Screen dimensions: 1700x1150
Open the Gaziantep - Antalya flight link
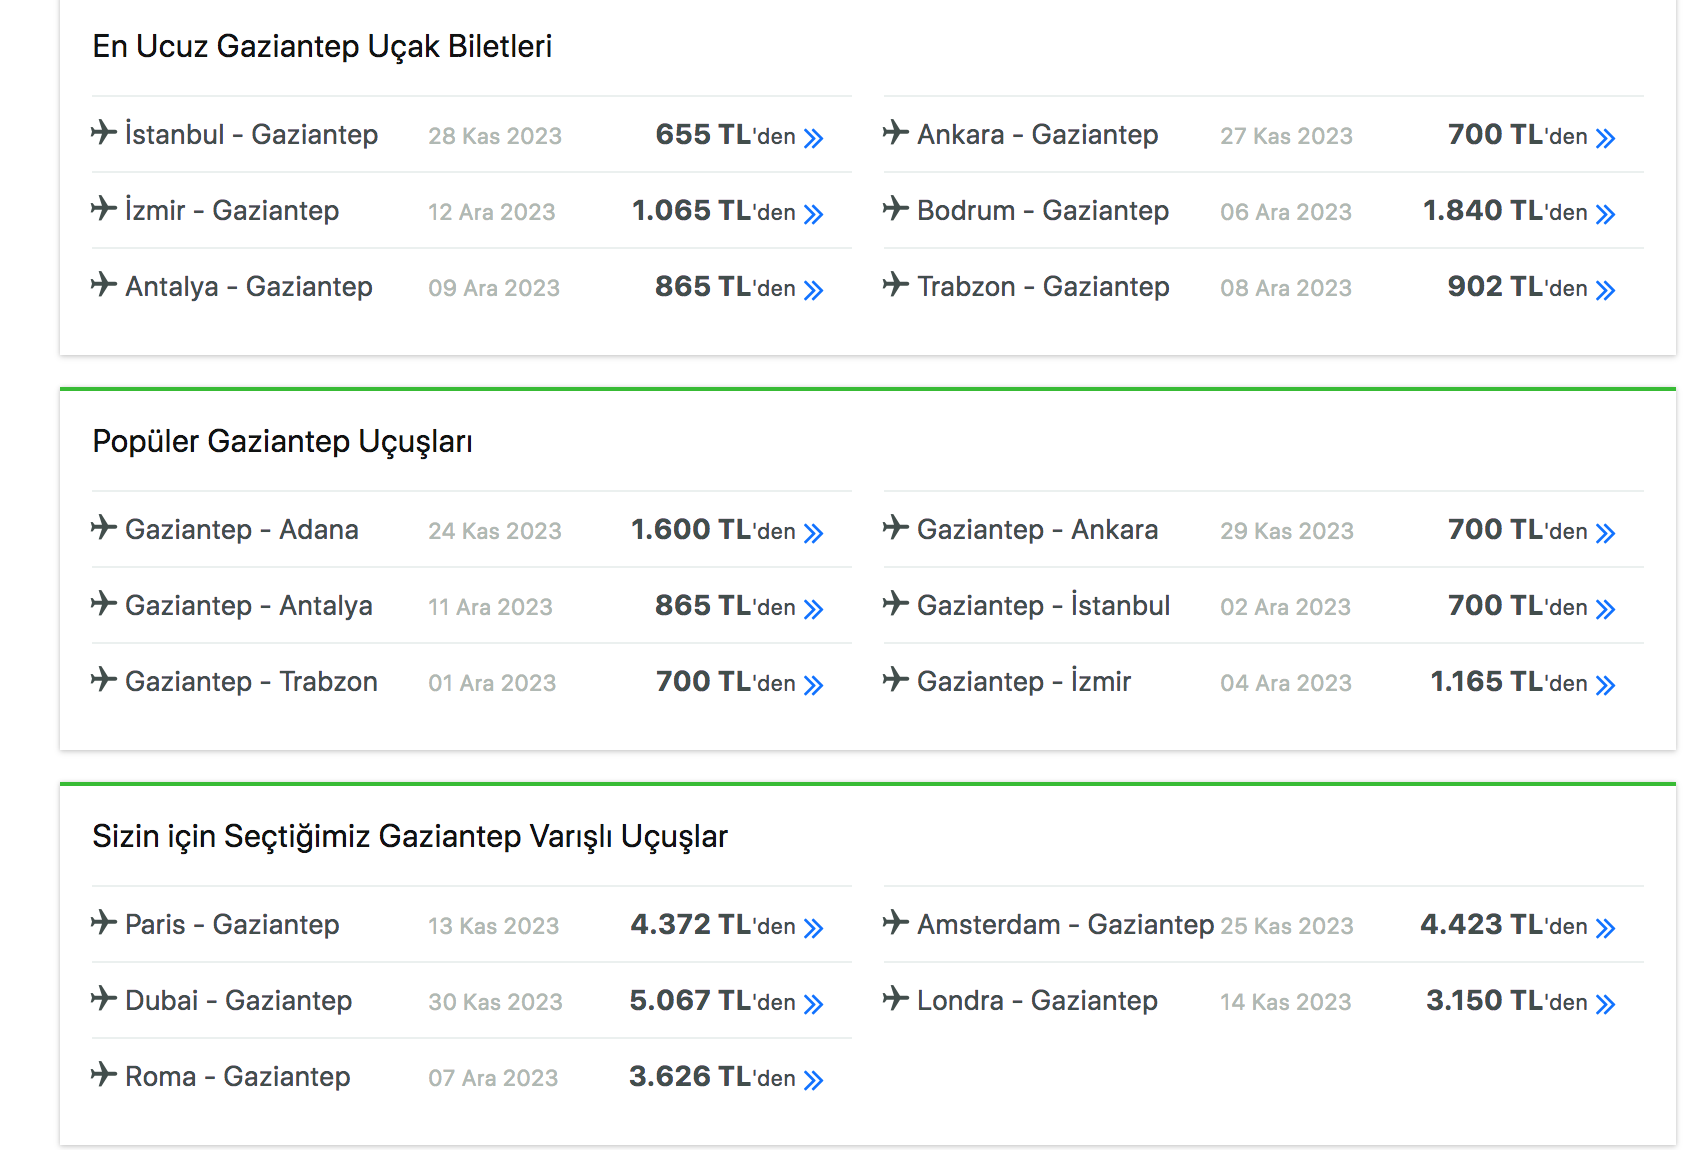point(249,606)
